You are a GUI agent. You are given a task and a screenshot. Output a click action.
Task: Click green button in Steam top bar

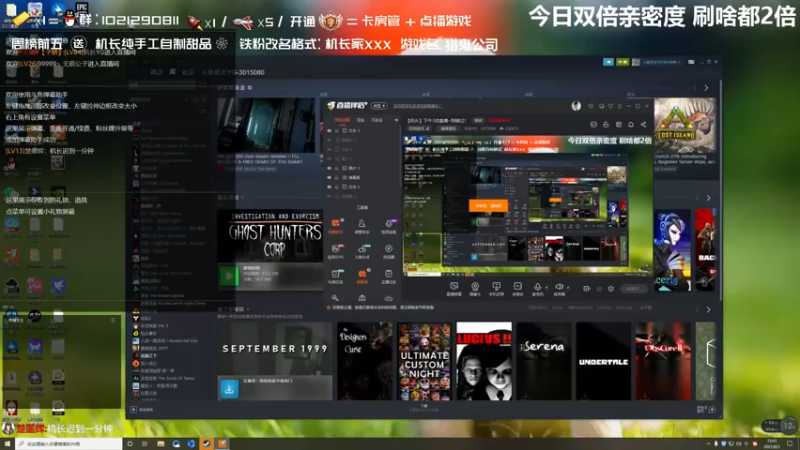[x=622, y=62]
